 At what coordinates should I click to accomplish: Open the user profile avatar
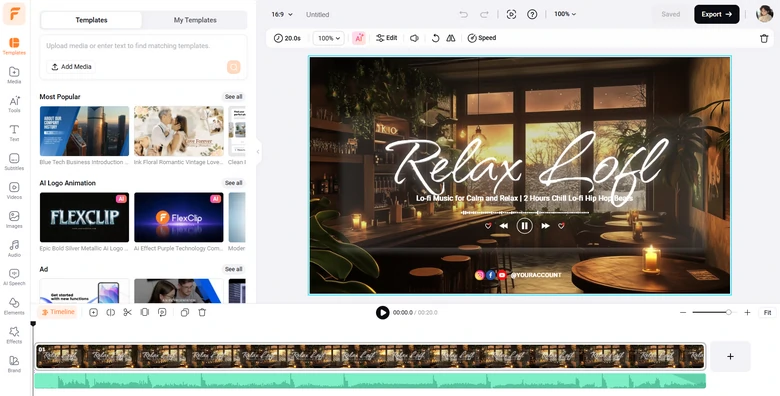coord(765,14)
